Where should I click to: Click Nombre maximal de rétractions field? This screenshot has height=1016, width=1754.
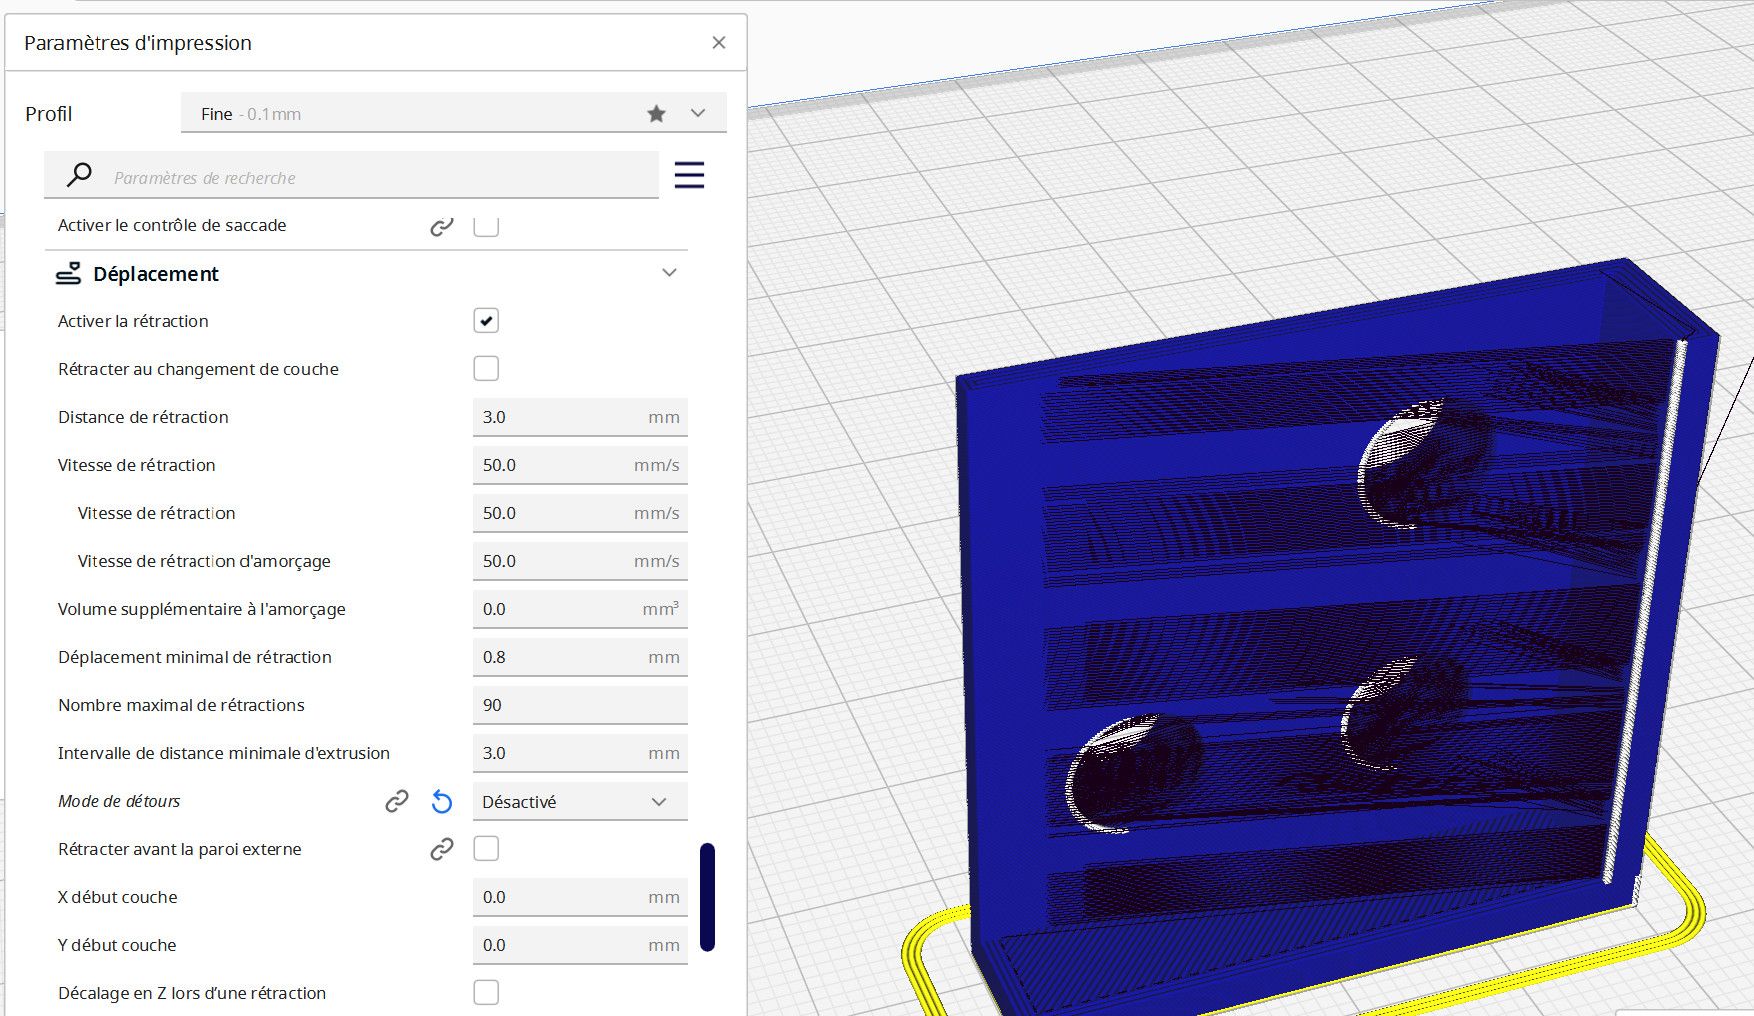click(580, 705)
